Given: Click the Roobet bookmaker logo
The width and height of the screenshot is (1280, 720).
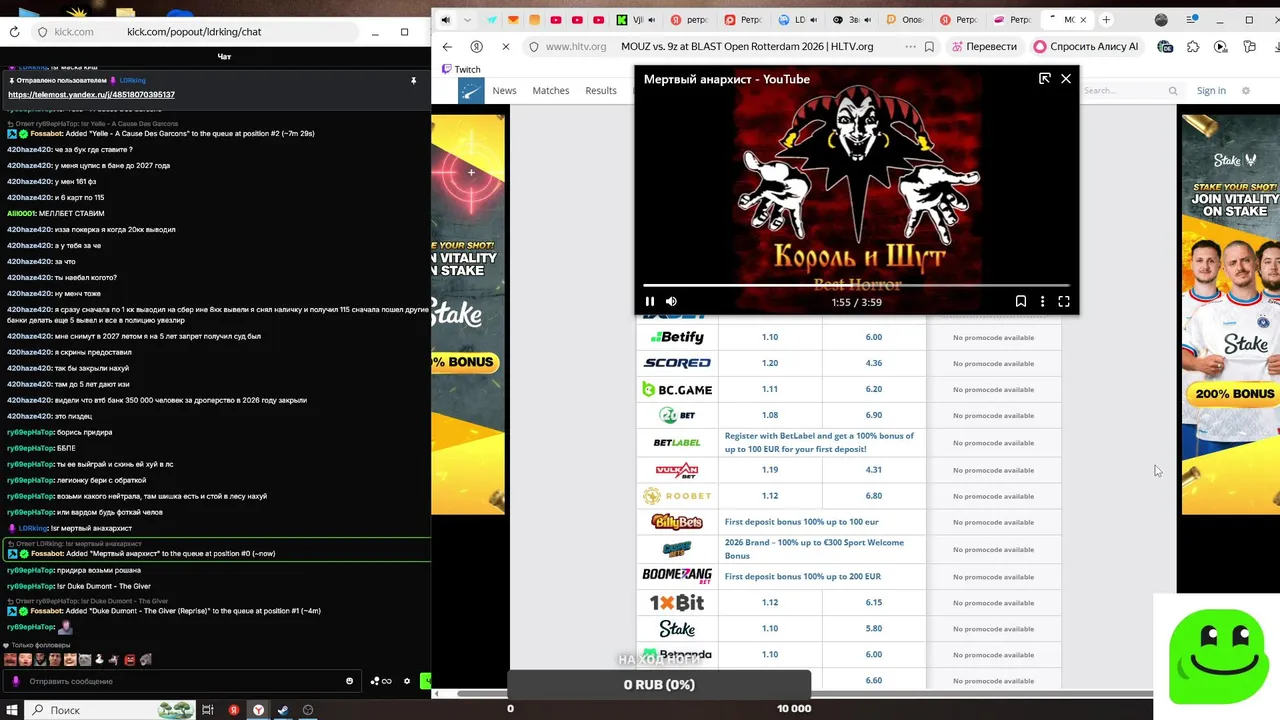Looking at the screenshot, I should tap(677, 496).
